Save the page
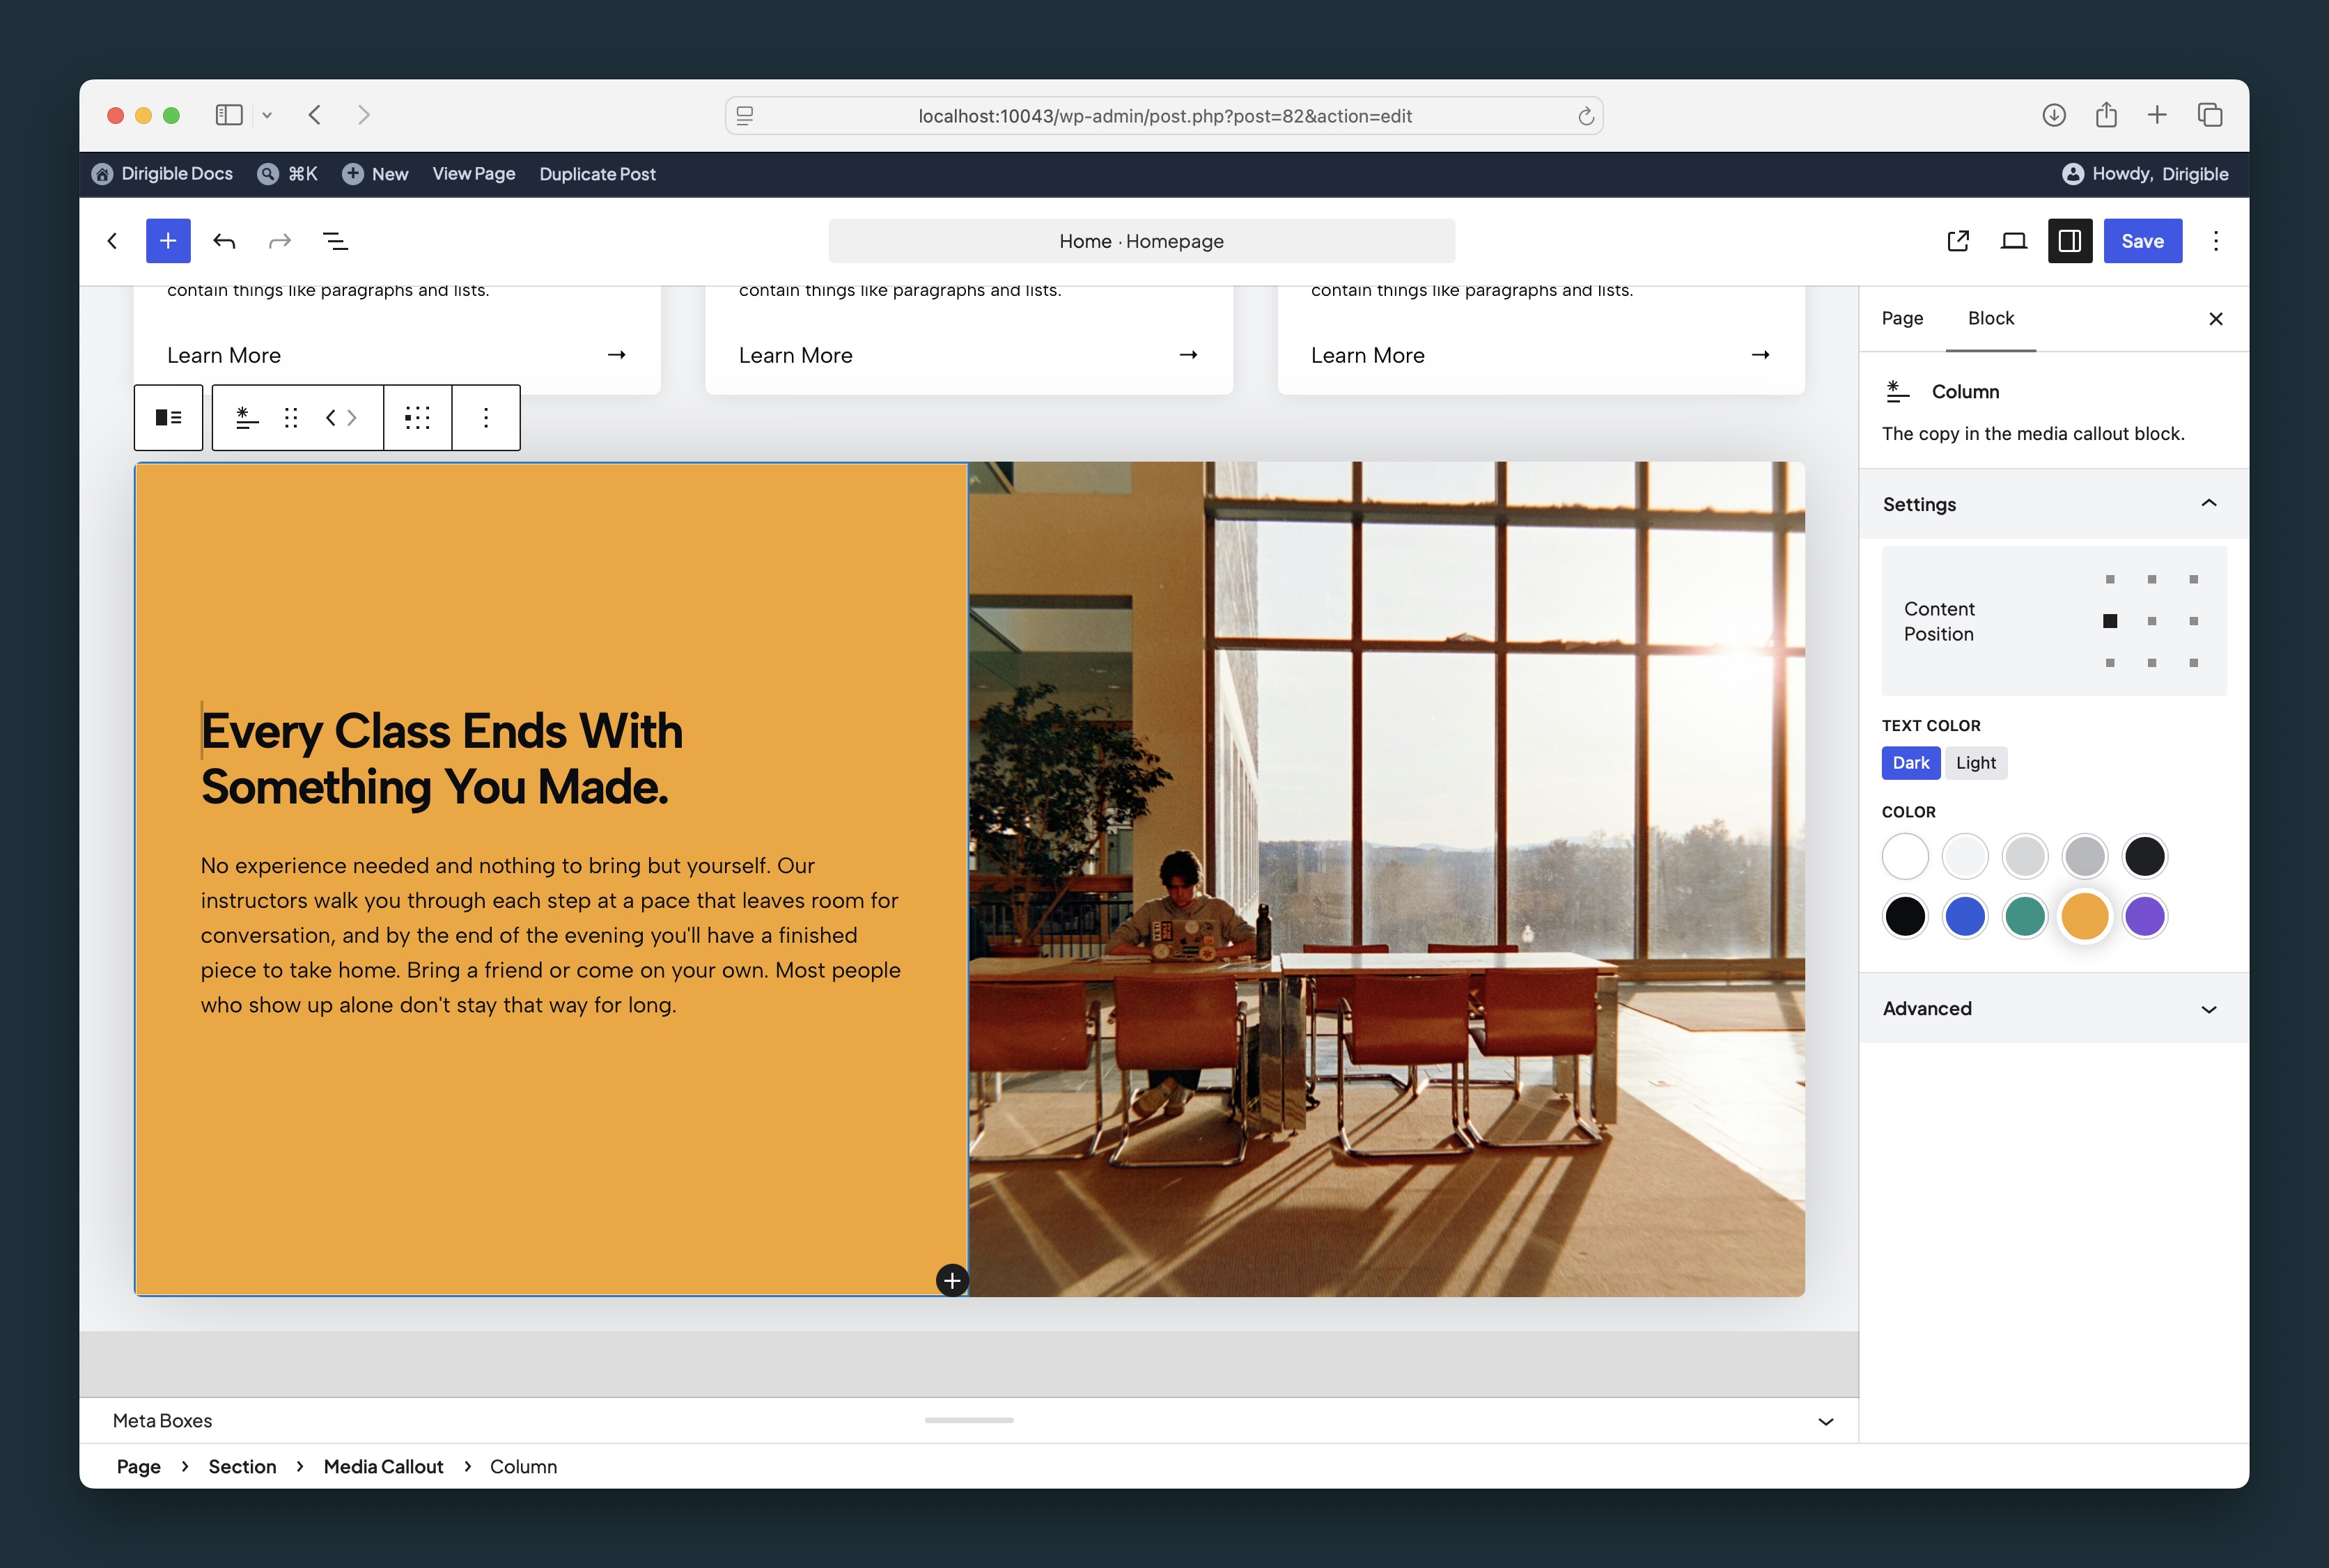Viewport: 2329px width, 1568px height. pyautogui.click(x=2142, y=241)
